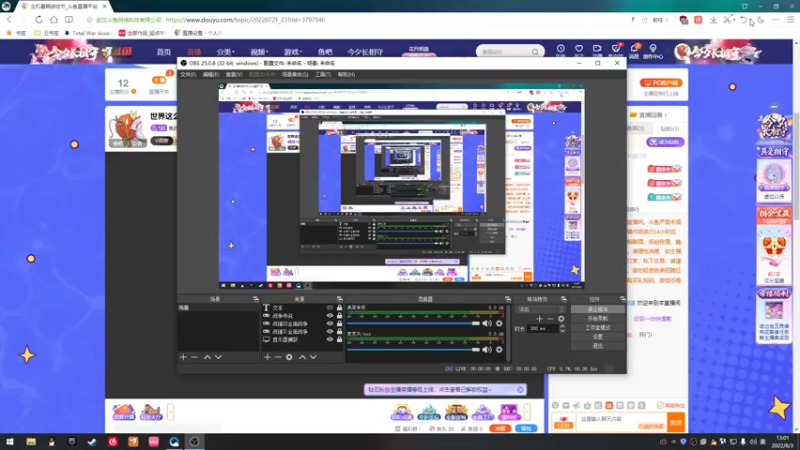Adjust the desktop audio volume slider
Image resolution: width=800 pixels, height=450 pixels.
(x=413, y=323)
